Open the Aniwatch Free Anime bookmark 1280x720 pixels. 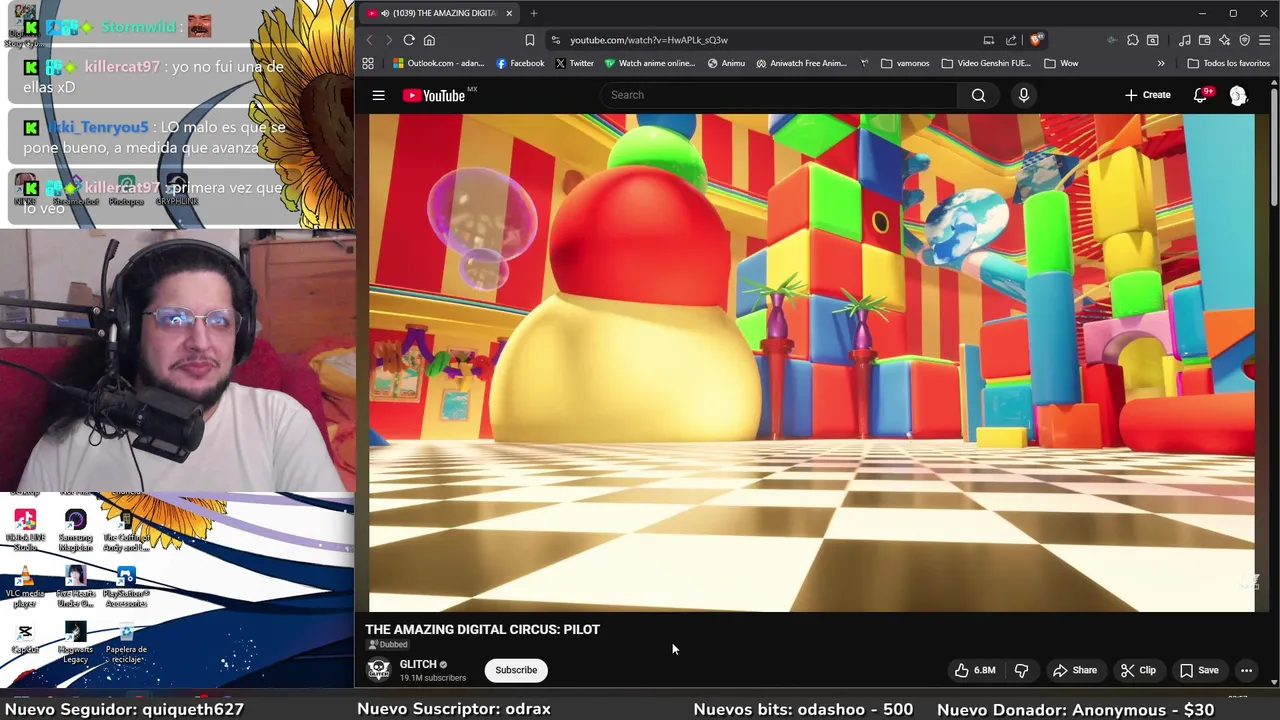(802, 63)
